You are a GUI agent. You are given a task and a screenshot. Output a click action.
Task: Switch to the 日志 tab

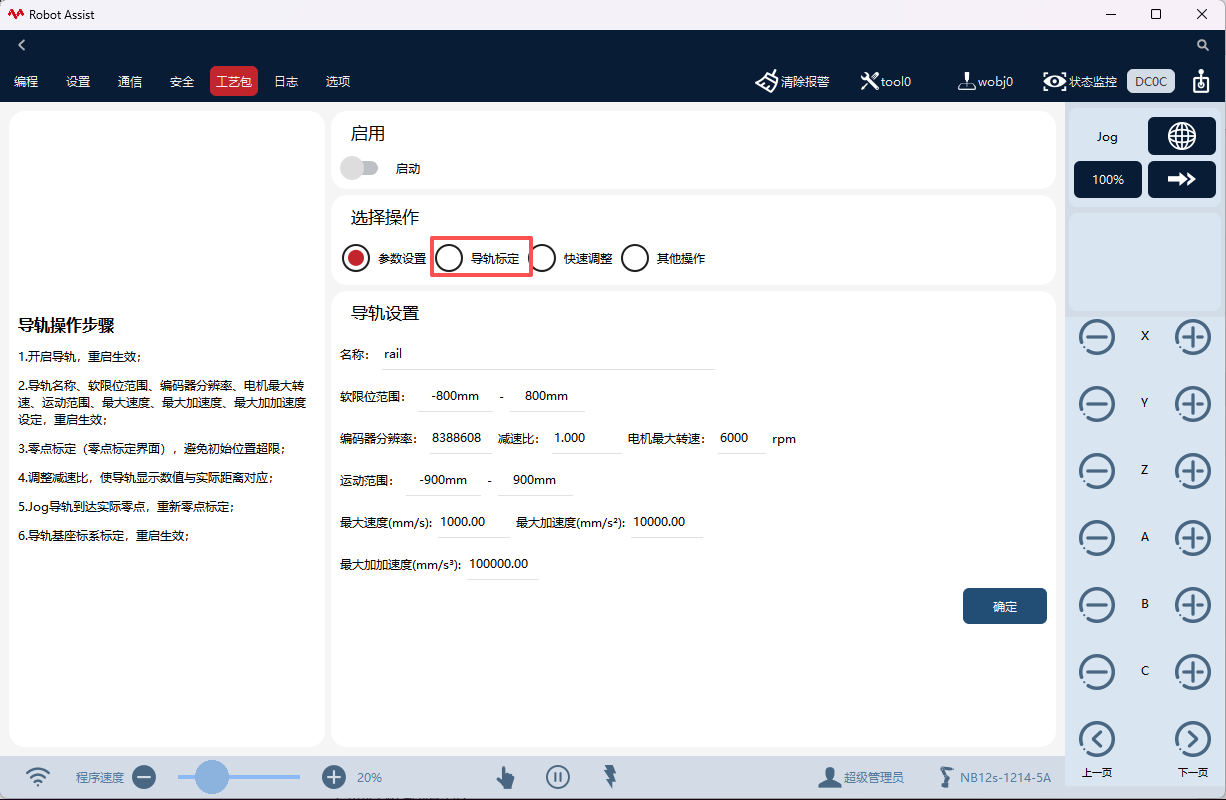[286, 81]
